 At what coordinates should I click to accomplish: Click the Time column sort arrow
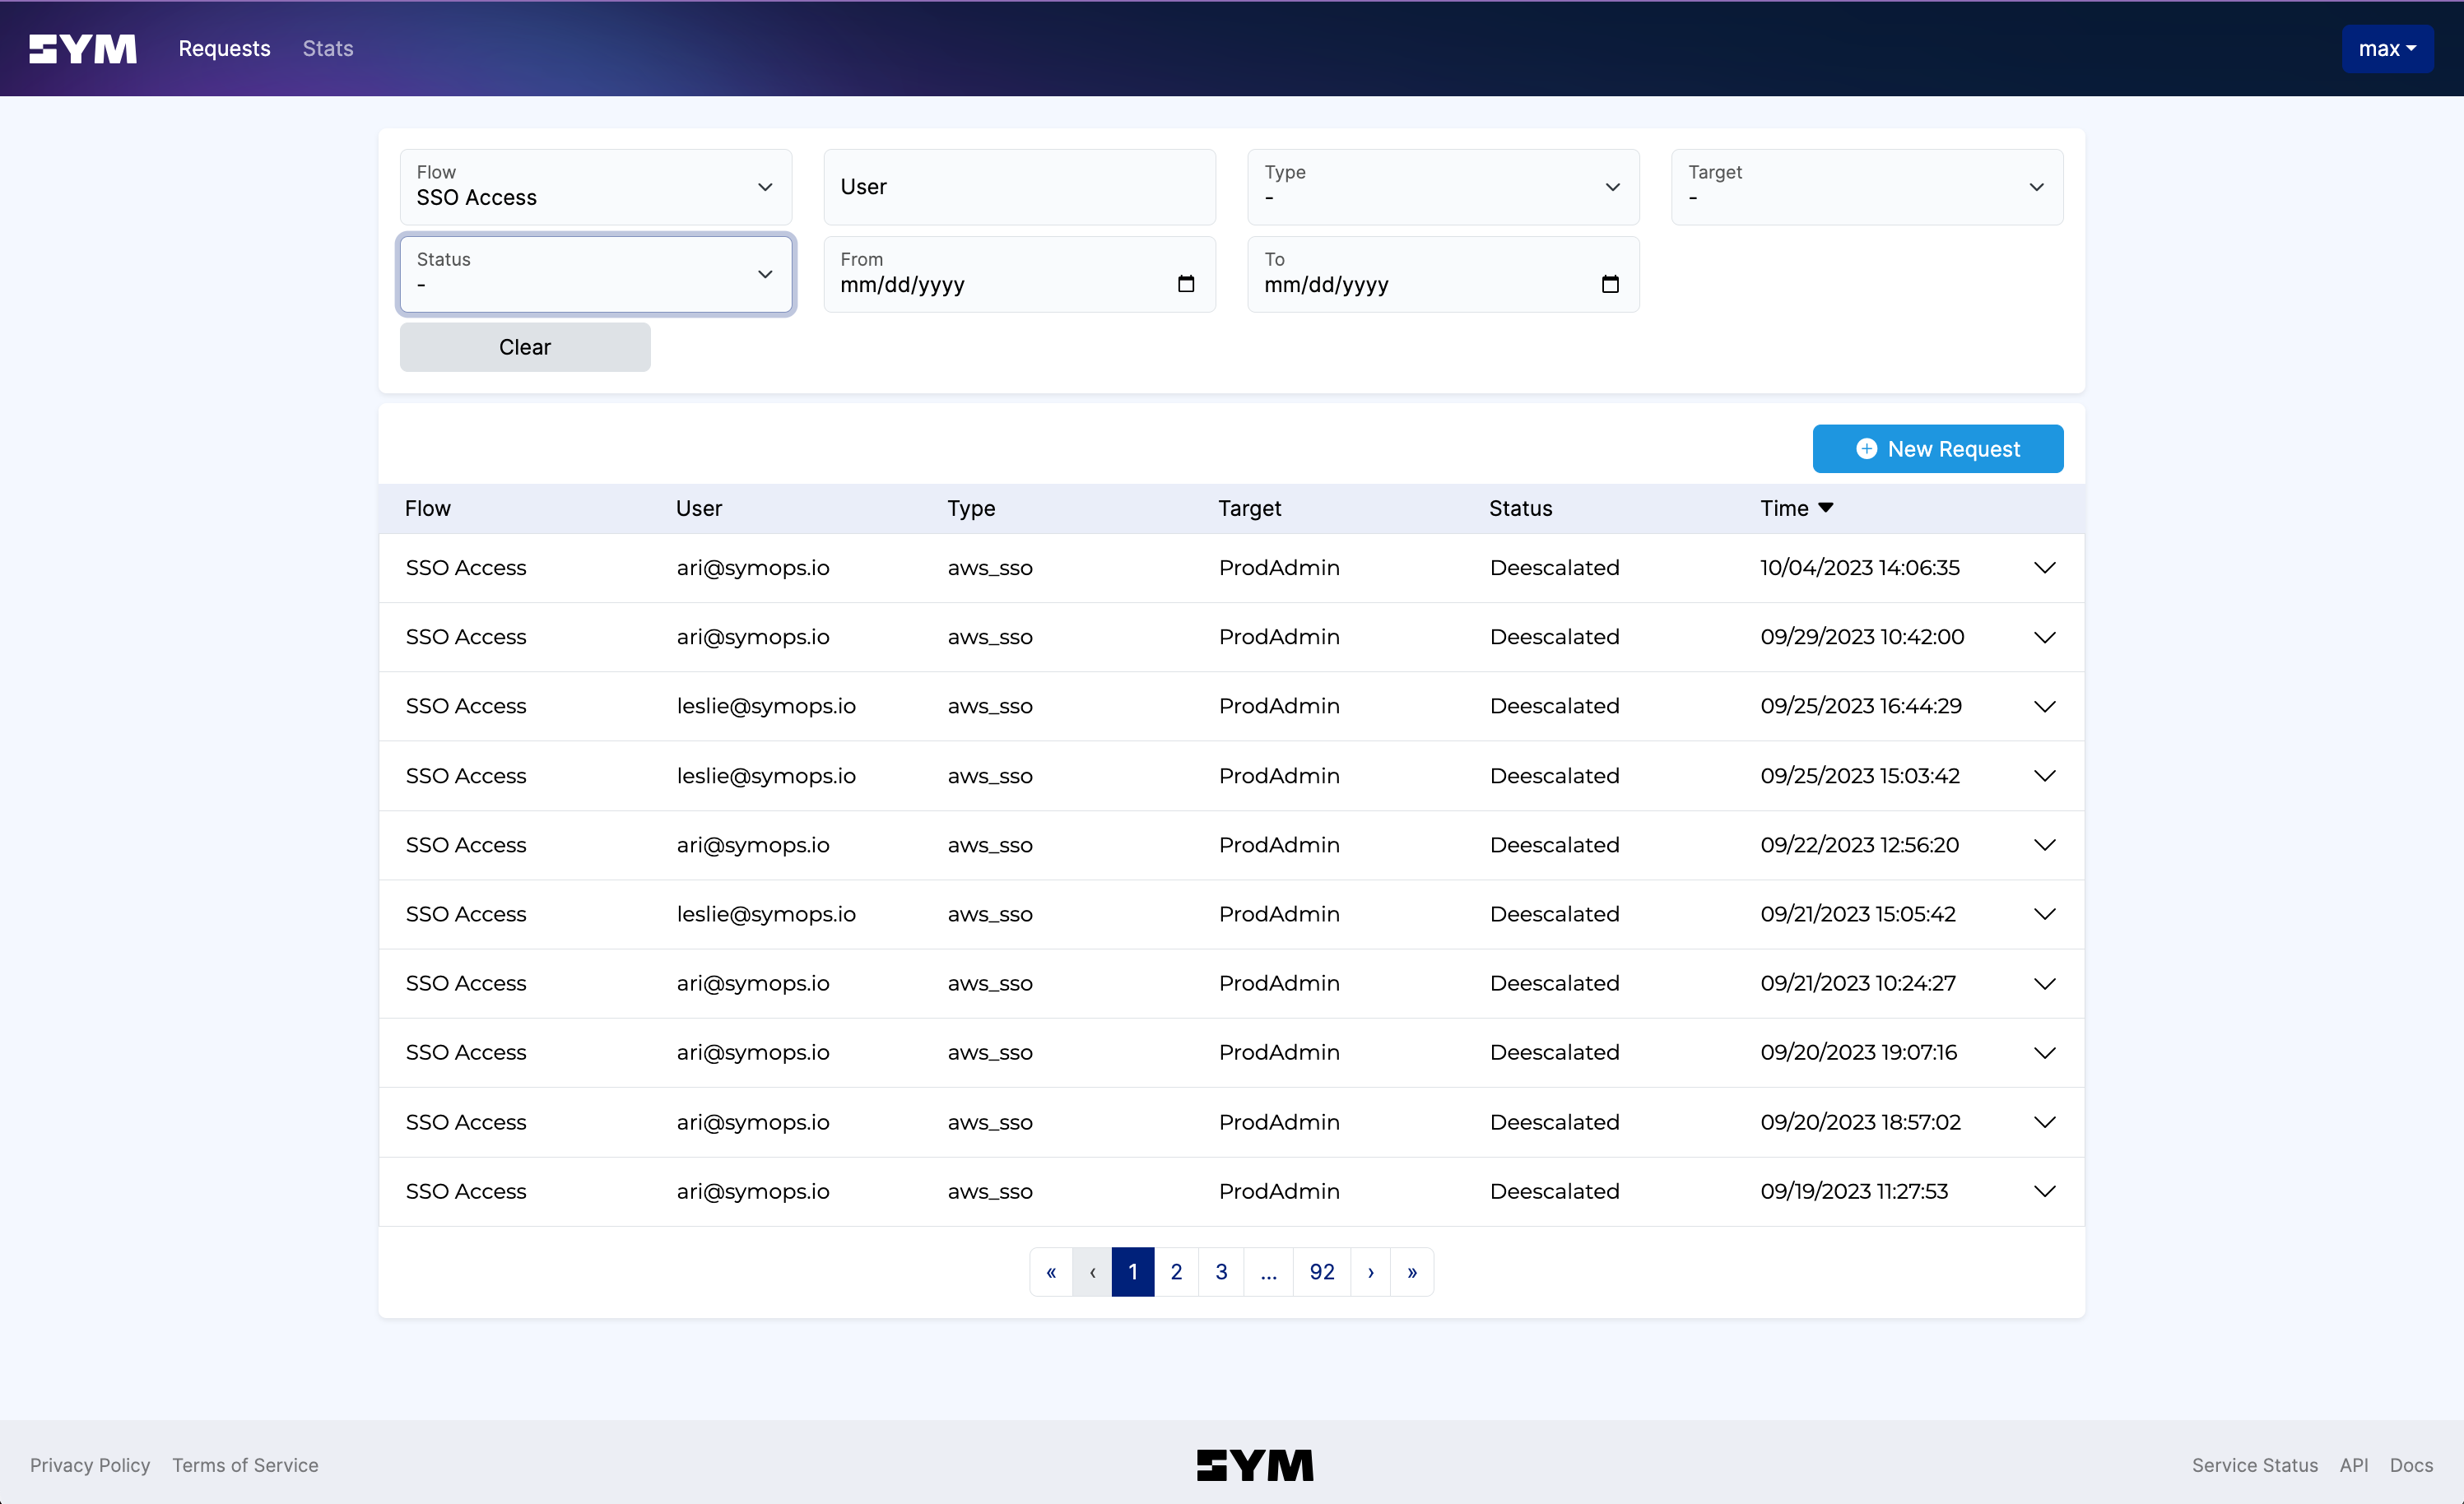coord(1826,508)
